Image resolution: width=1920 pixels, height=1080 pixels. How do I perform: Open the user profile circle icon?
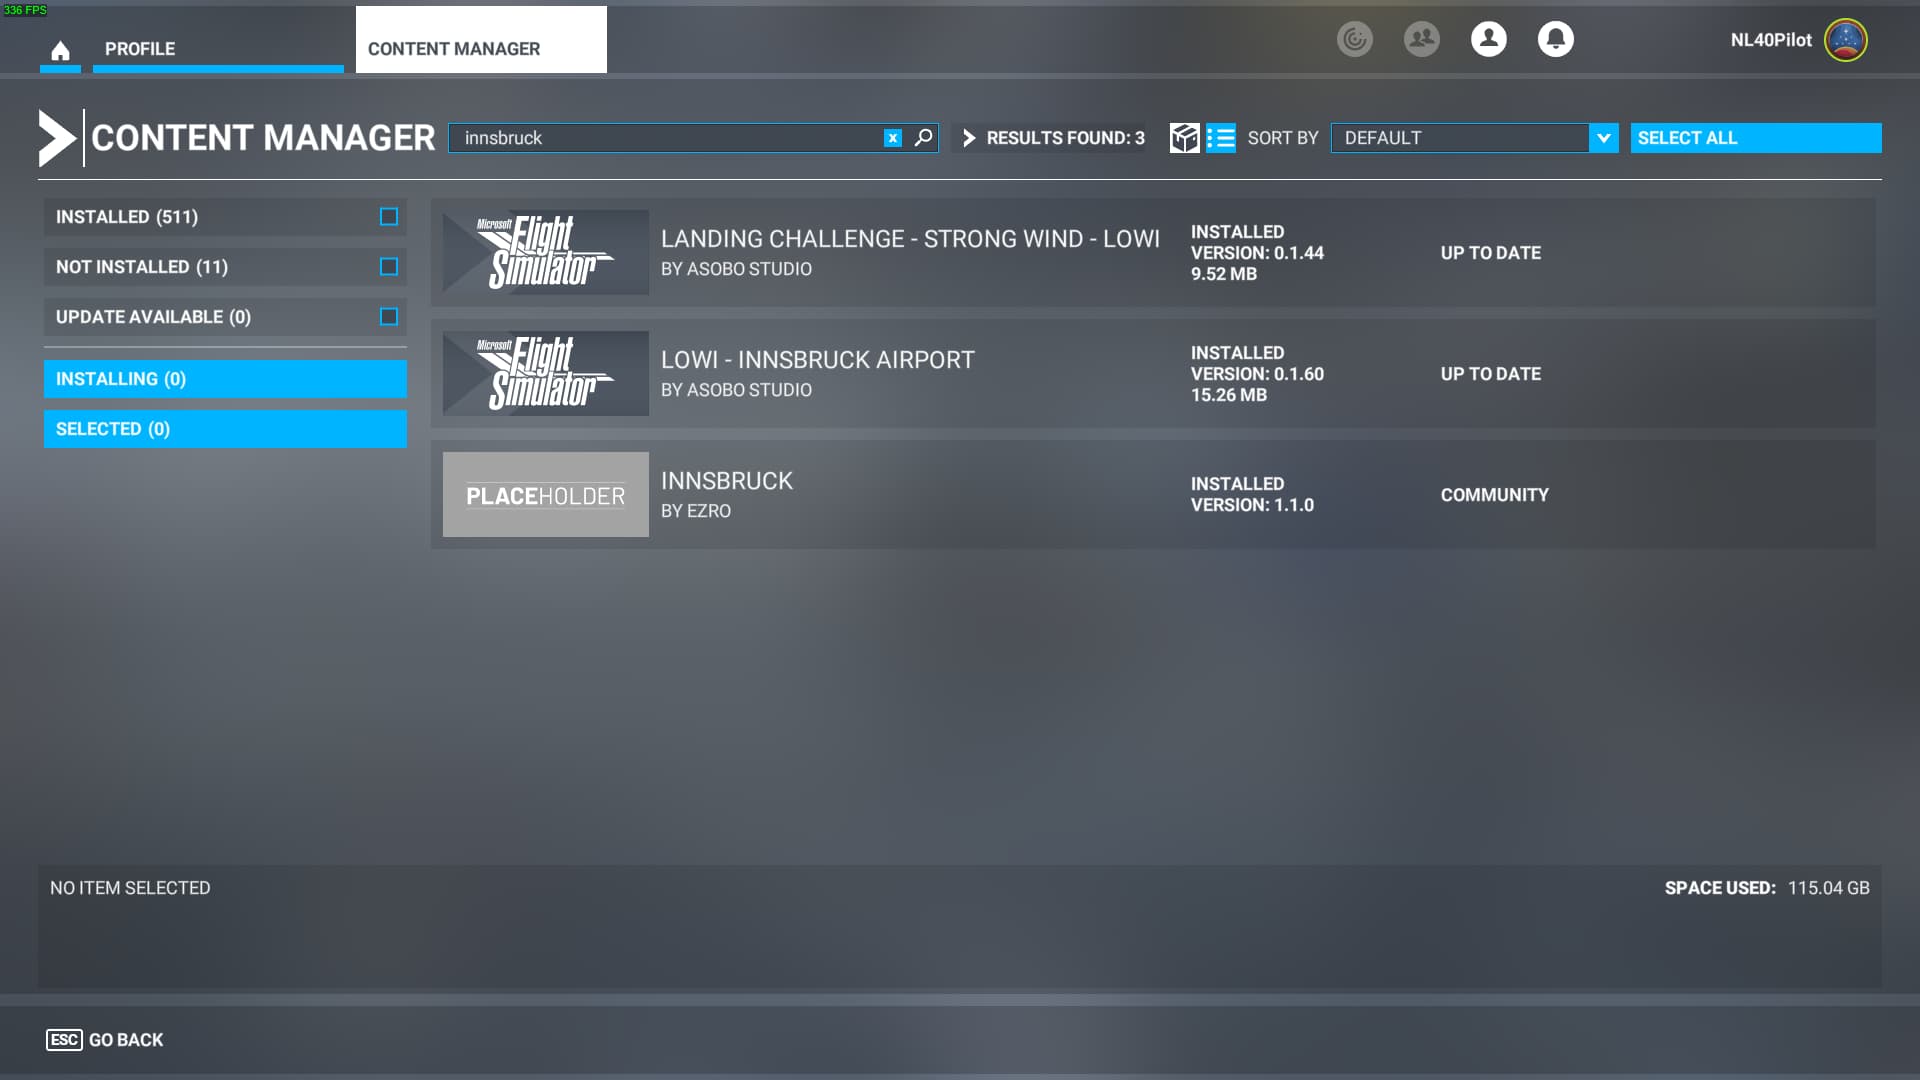tap(1489, 39)
